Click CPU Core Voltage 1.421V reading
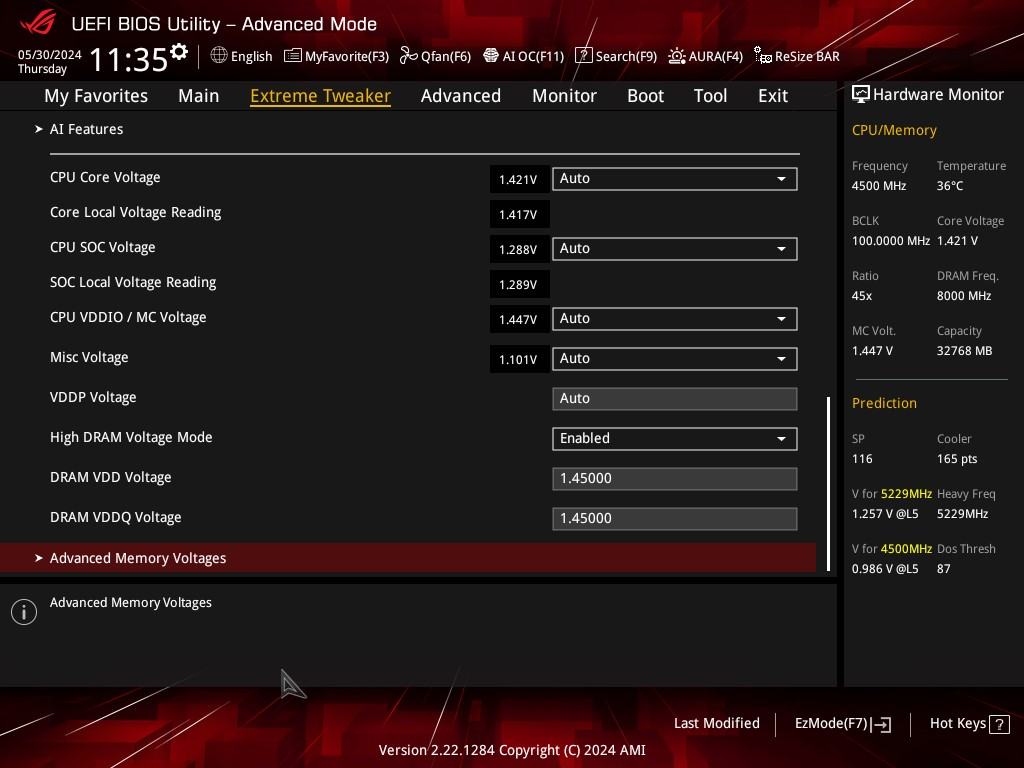1024x768 pixels. [519, 180]
